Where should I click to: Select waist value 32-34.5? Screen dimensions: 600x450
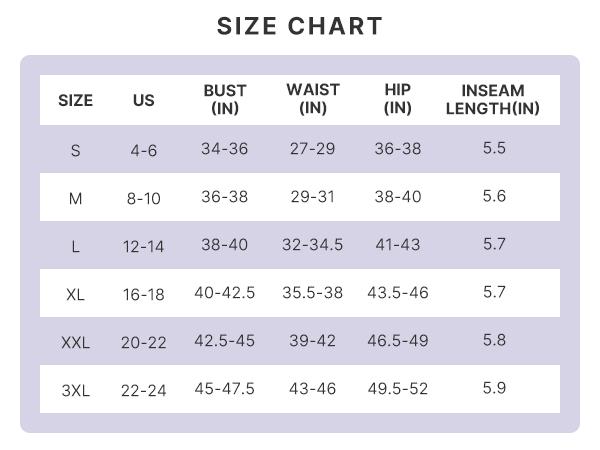pos(313,245)
